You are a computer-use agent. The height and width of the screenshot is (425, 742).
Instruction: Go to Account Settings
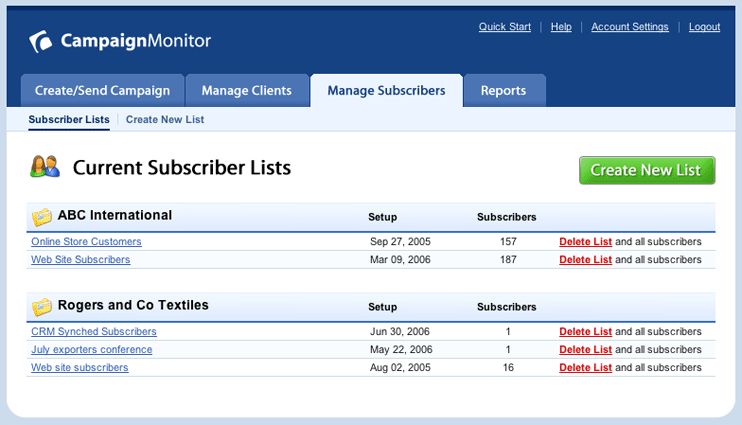630,27
